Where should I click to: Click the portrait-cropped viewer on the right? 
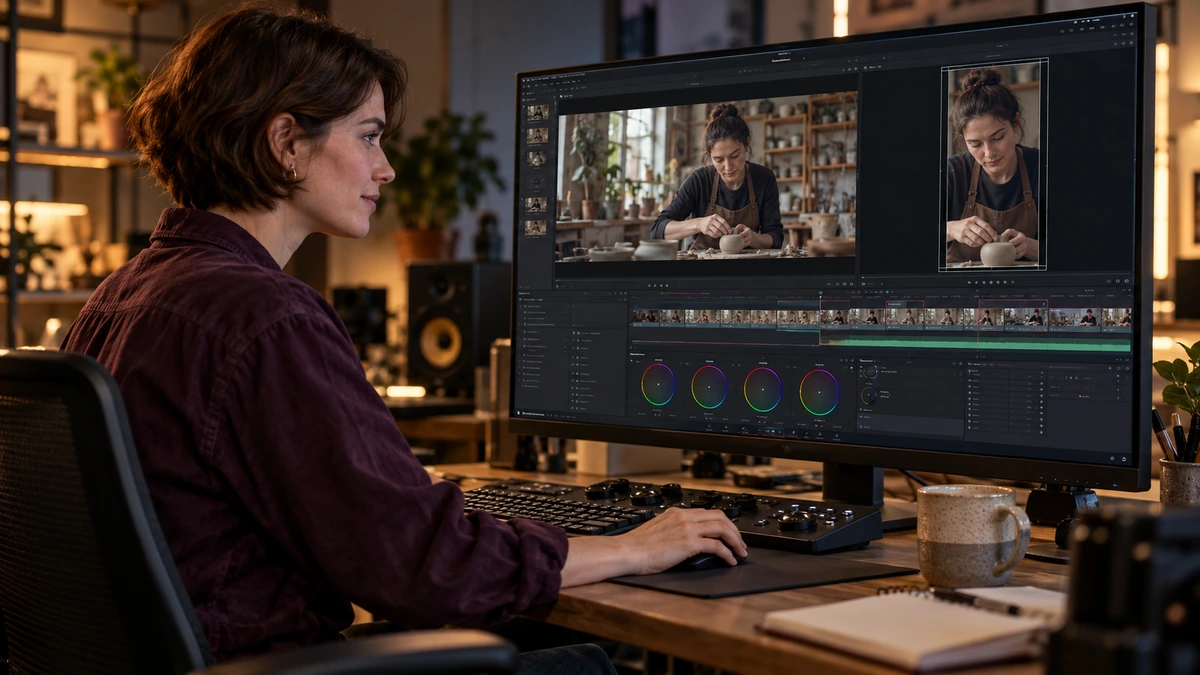pyautogui.click(x=993, y=164)
